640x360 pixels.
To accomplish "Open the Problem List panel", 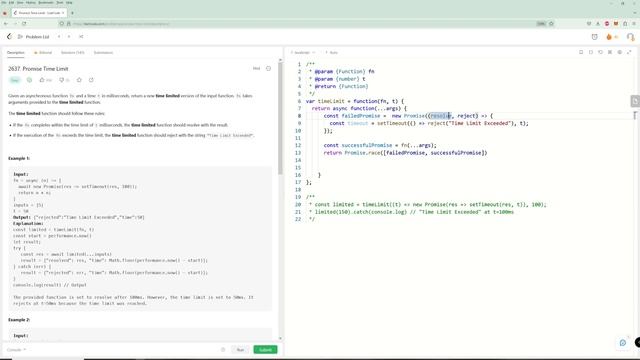I will pos(34,37).
